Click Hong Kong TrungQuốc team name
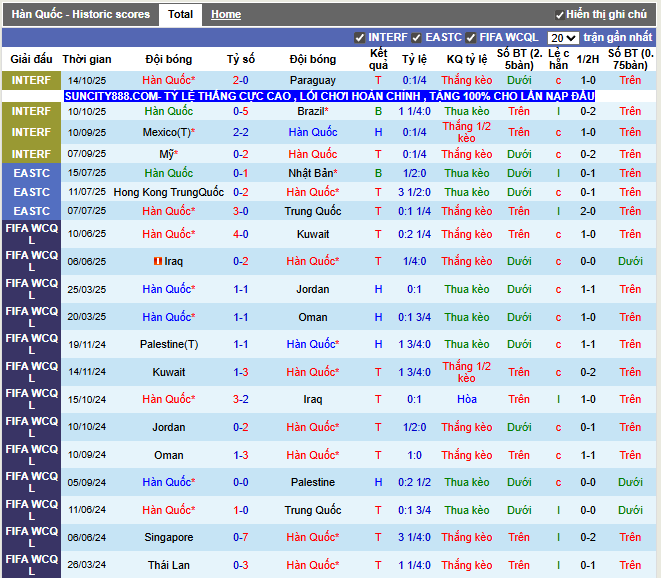661x578 pixels. pos(169,192)
